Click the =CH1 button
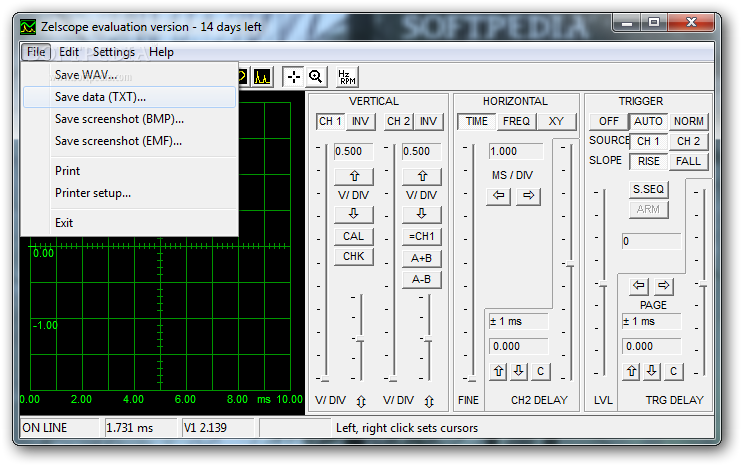Image resolution: width=742 pixels, height=466 pixels. [422, 236]
